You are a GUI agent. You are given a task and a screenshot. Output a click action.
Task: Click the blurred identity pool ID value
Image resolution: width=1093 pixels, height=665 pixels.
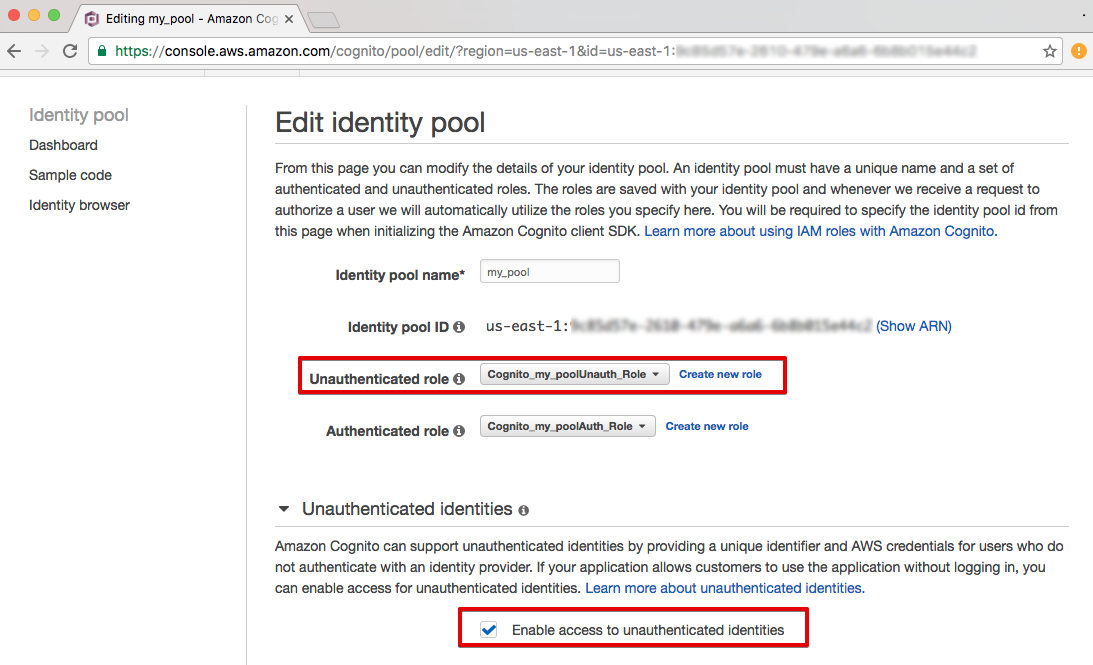point(721,326)
